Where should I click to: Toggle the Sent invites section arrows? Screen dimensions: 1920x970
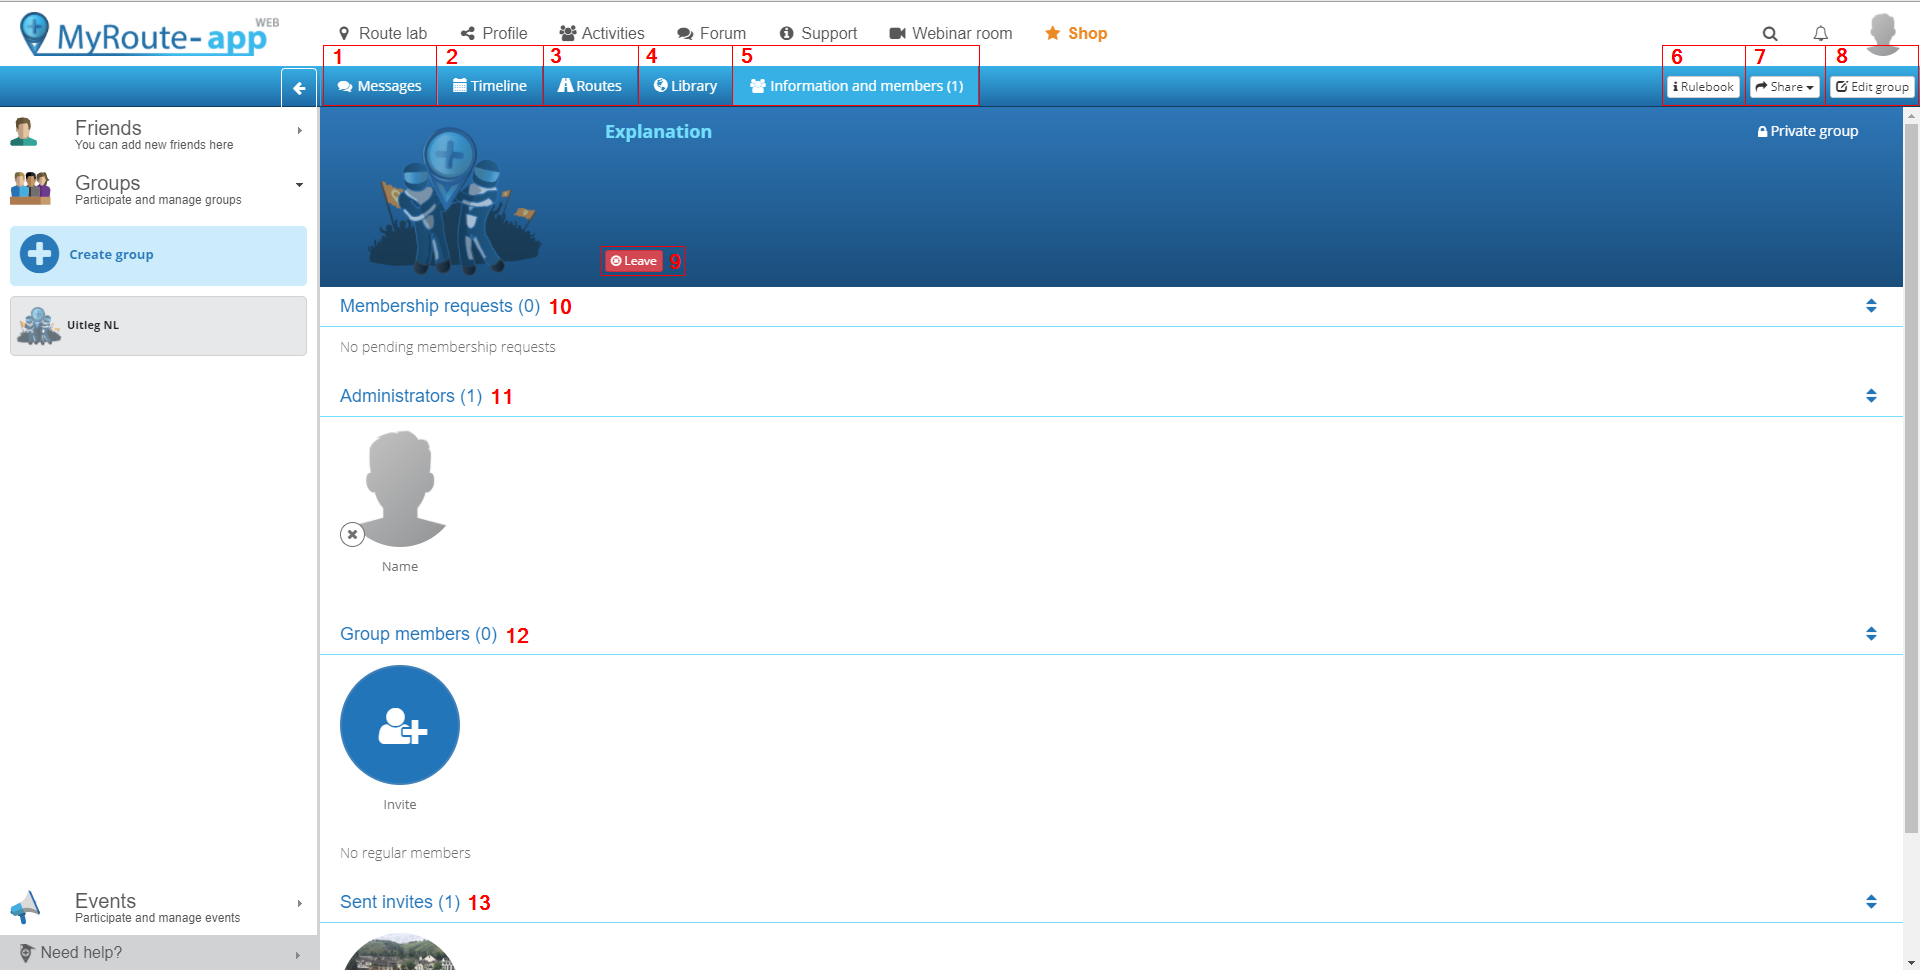pyautogui.click(x=1871, y=902)
